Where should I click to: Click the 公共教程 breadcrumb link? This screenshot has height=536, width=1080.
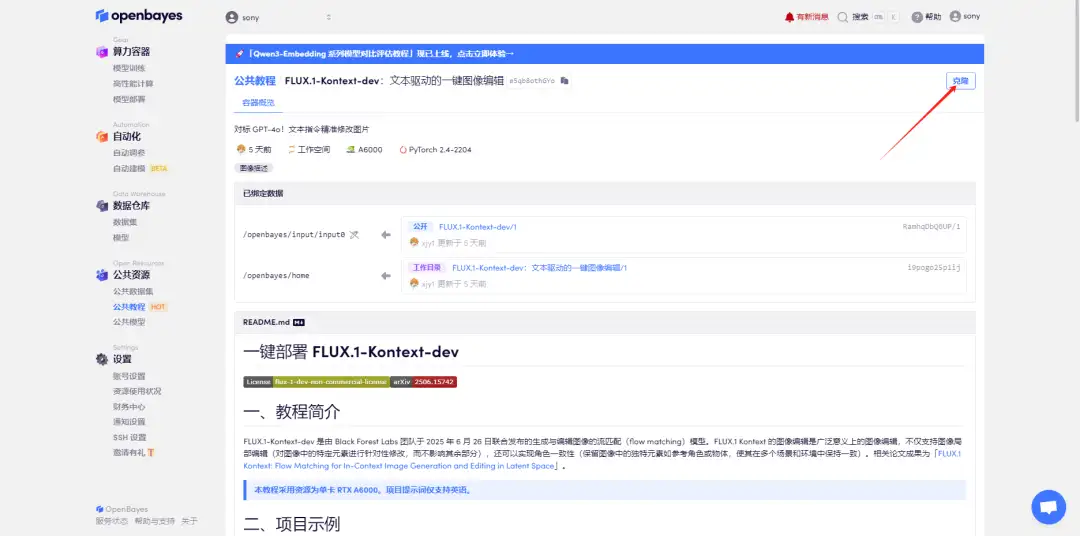coord(255,81)
